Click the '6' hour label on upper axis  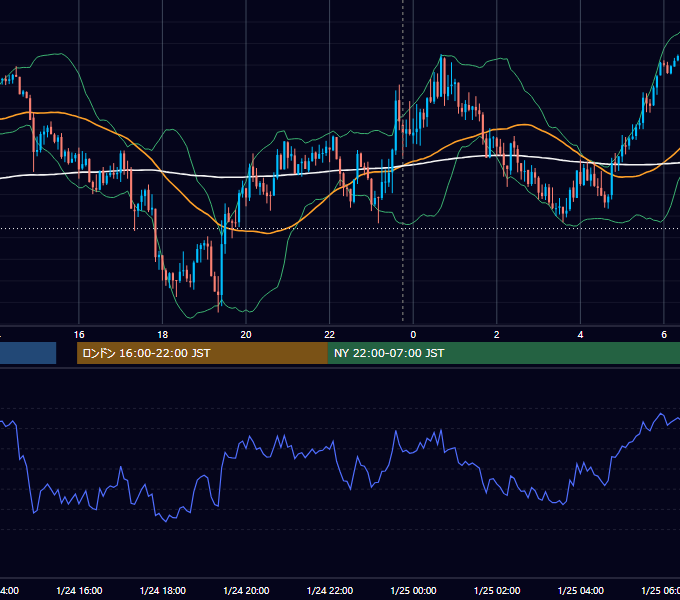(664, 335)
